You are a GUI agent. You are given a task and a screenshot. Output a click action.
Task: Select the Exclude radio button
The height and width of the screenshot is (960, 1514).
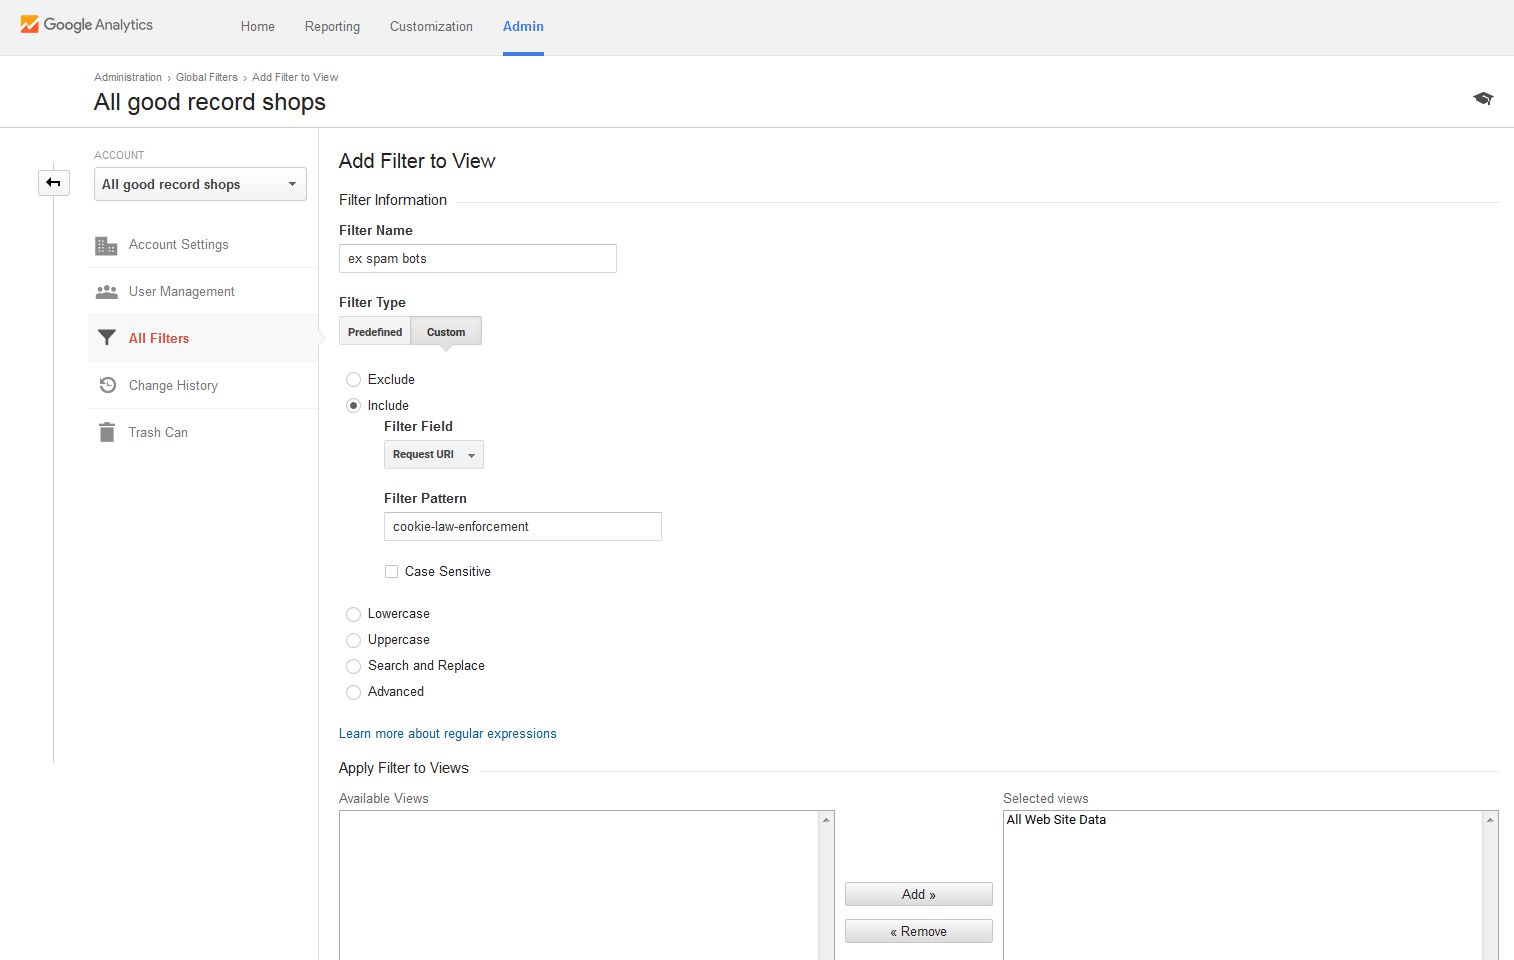tap(353, 380)
